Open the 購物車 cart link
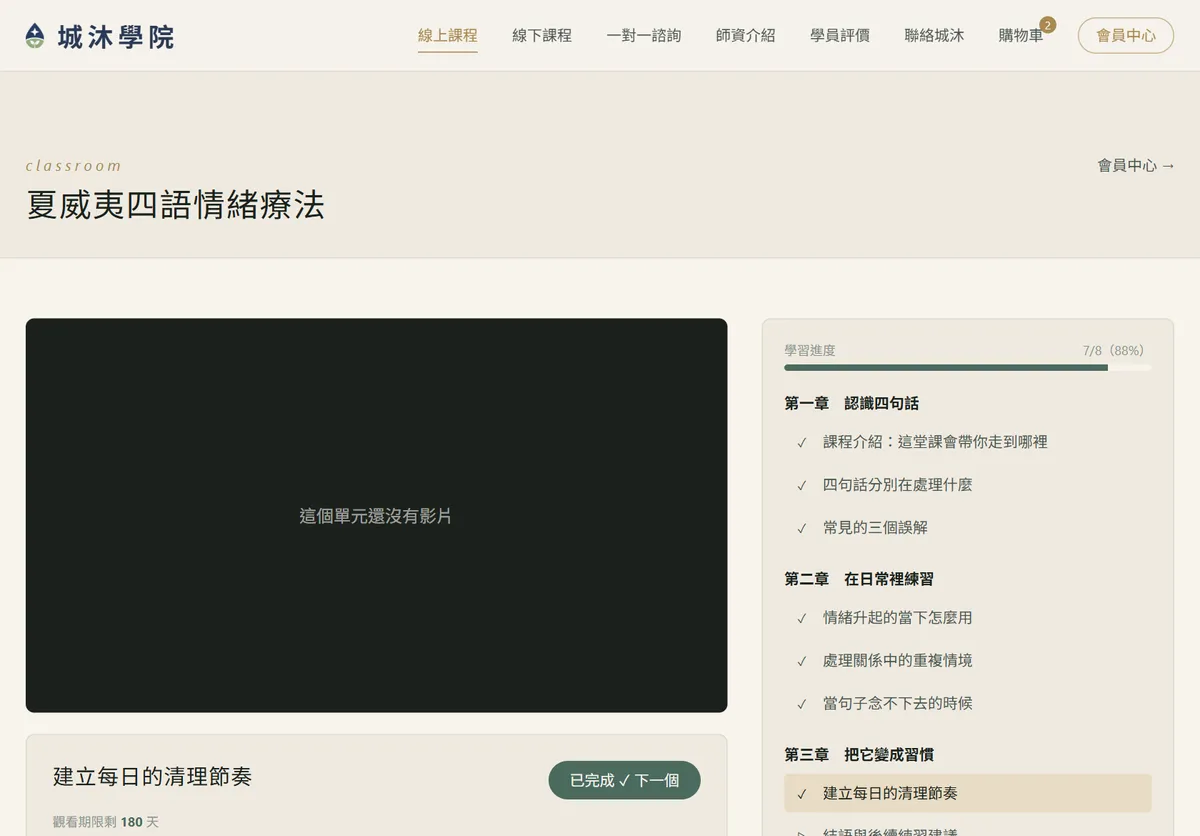The width and height of the screenshot is (1200, 836). point(1021,35)
